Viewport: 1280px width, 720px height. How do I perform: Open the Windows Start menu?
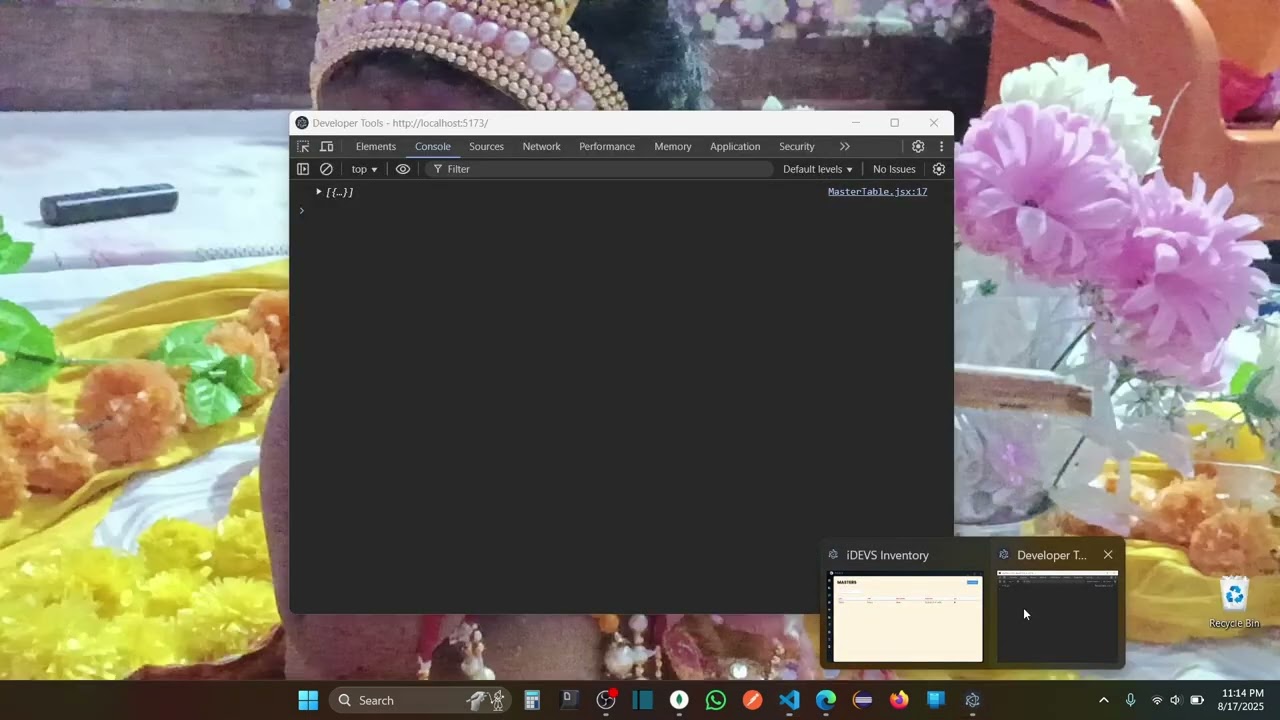308,700
